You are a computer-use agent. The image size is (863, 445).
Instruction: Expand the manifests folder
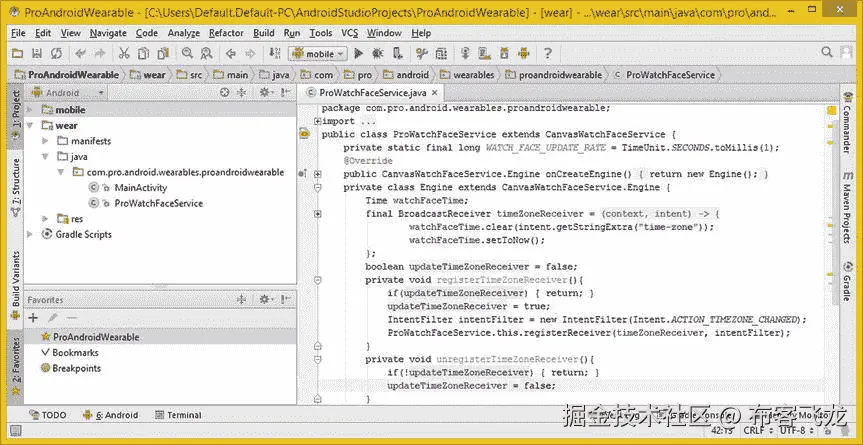[45, 141]
